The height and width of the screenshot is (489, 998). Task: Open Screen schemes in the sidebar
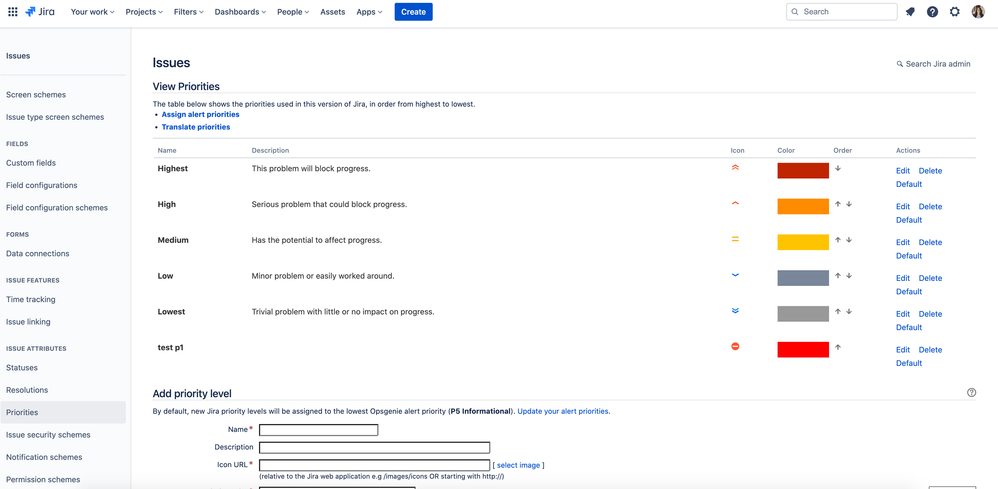36,95
